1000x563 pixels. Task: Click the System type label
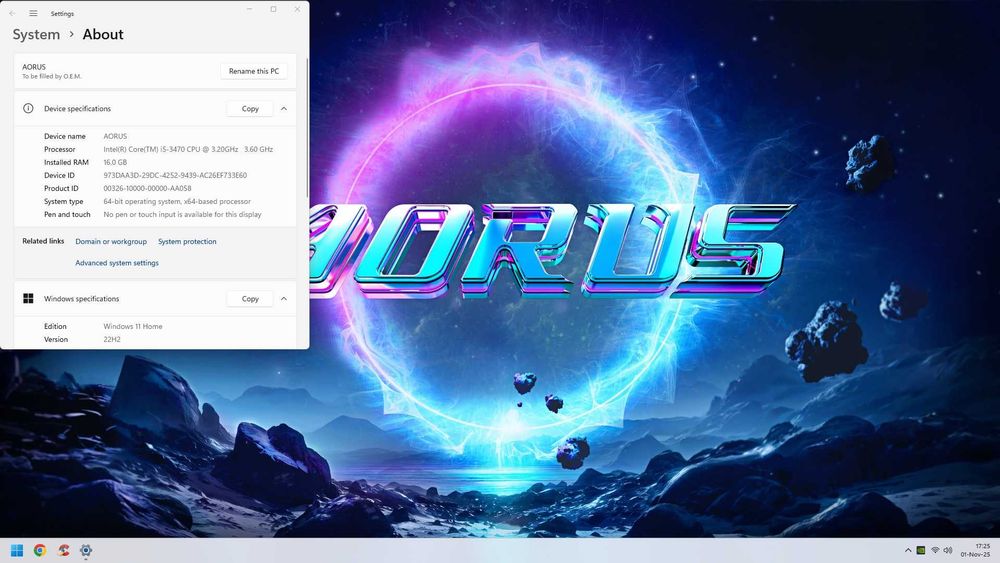64,201
